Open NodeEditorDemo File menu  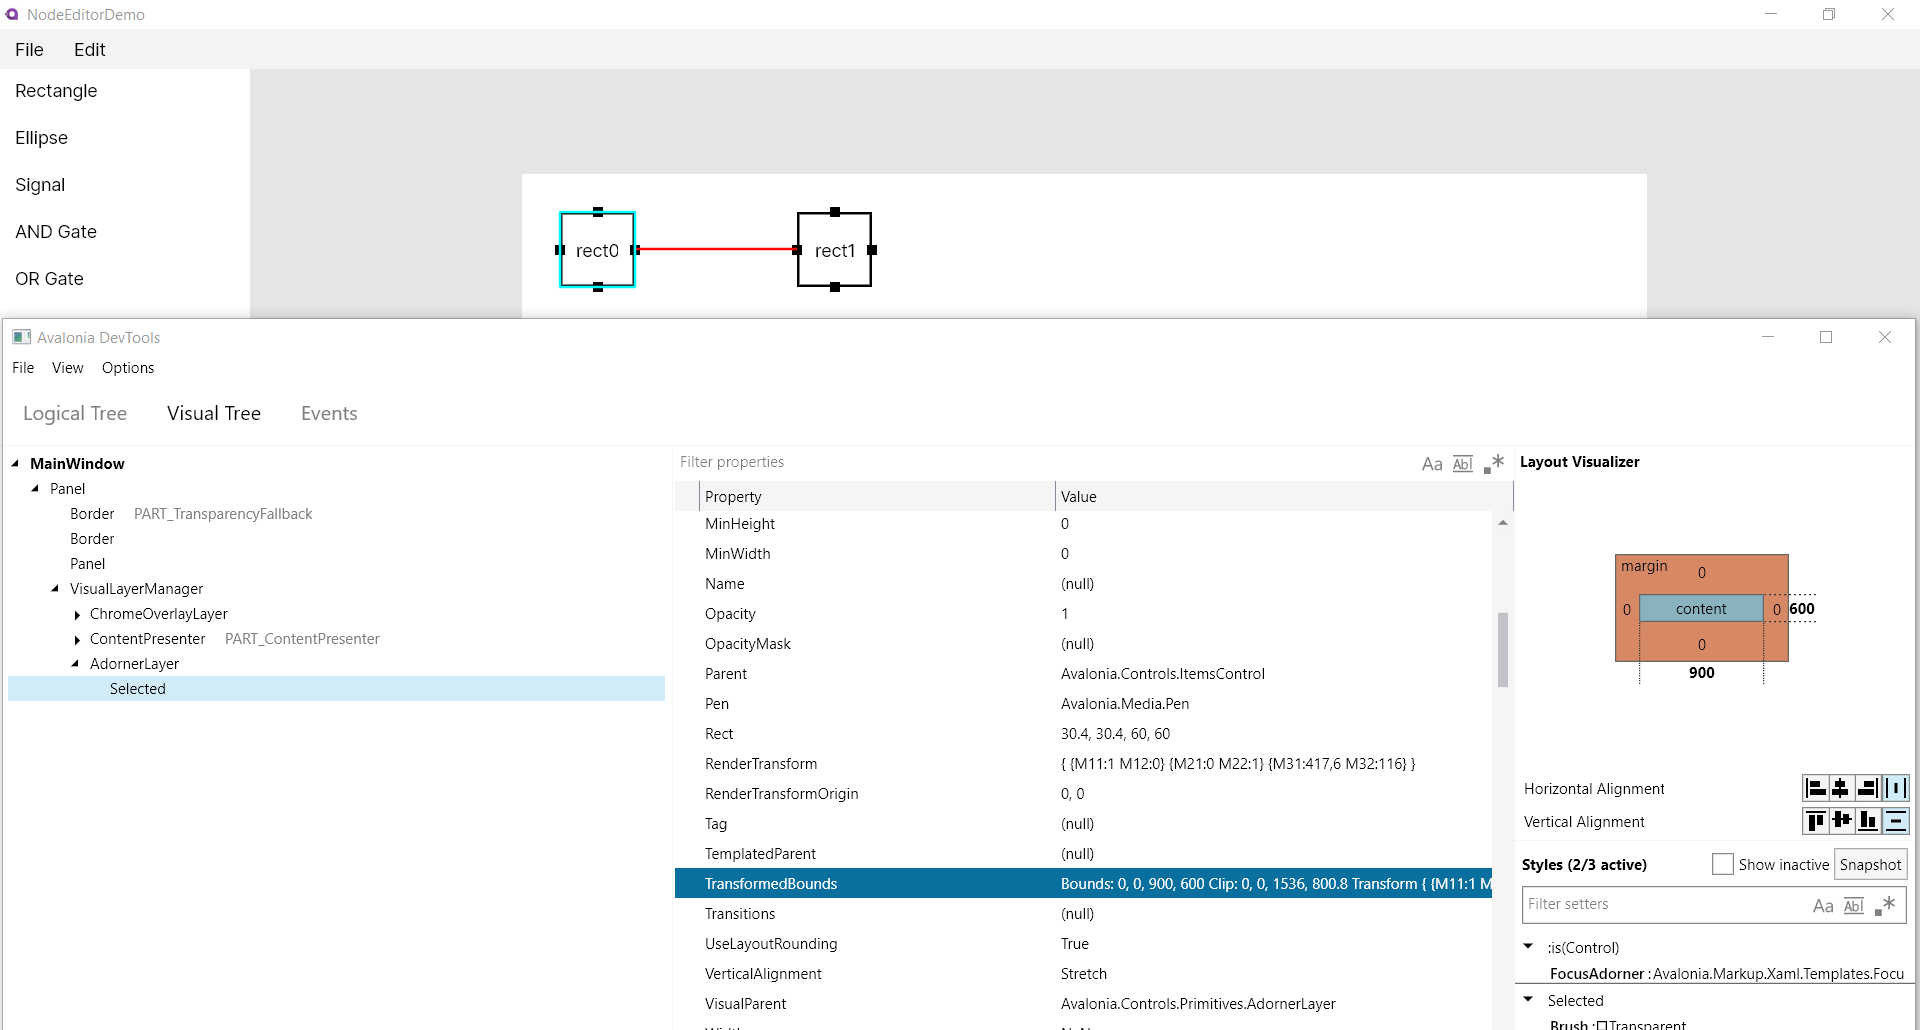[29, 49]
